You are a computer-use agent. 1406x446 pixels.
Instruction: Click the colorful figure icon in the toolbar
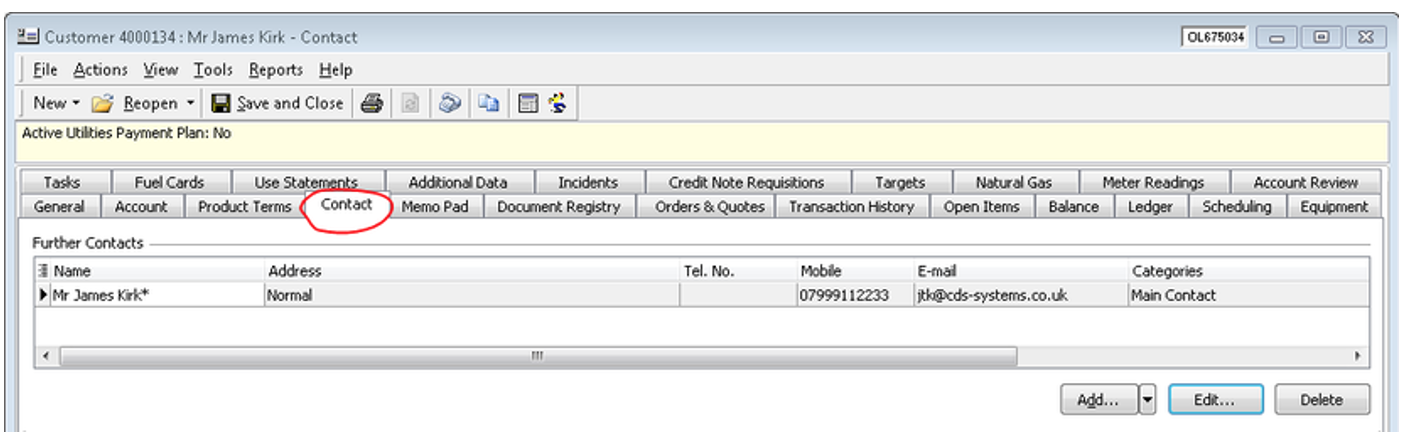pyautogui.click(x=557, y=103)
